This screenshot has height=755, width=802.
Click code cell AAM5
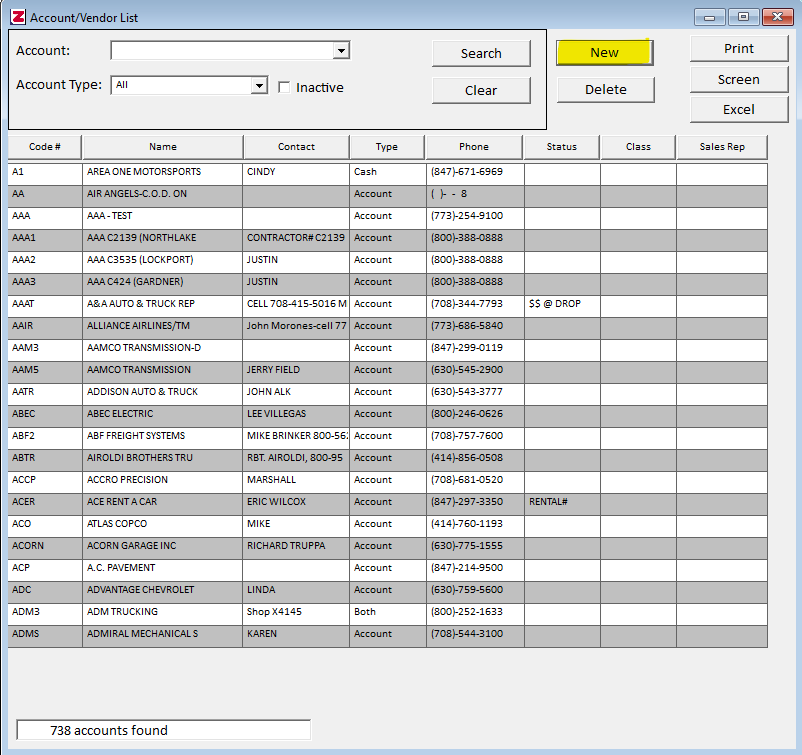pyautogui.click(x=45, y=372)
